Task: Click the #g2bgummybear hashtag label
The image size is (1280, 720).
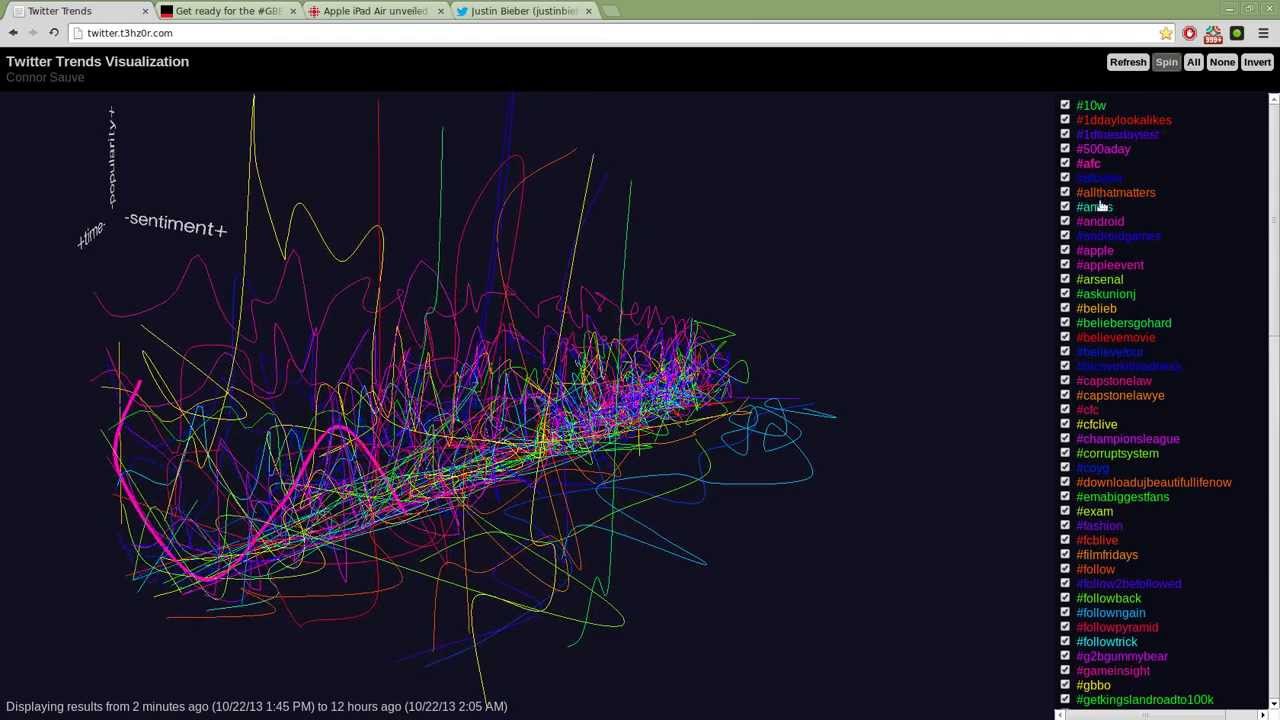Action: 1122,656
